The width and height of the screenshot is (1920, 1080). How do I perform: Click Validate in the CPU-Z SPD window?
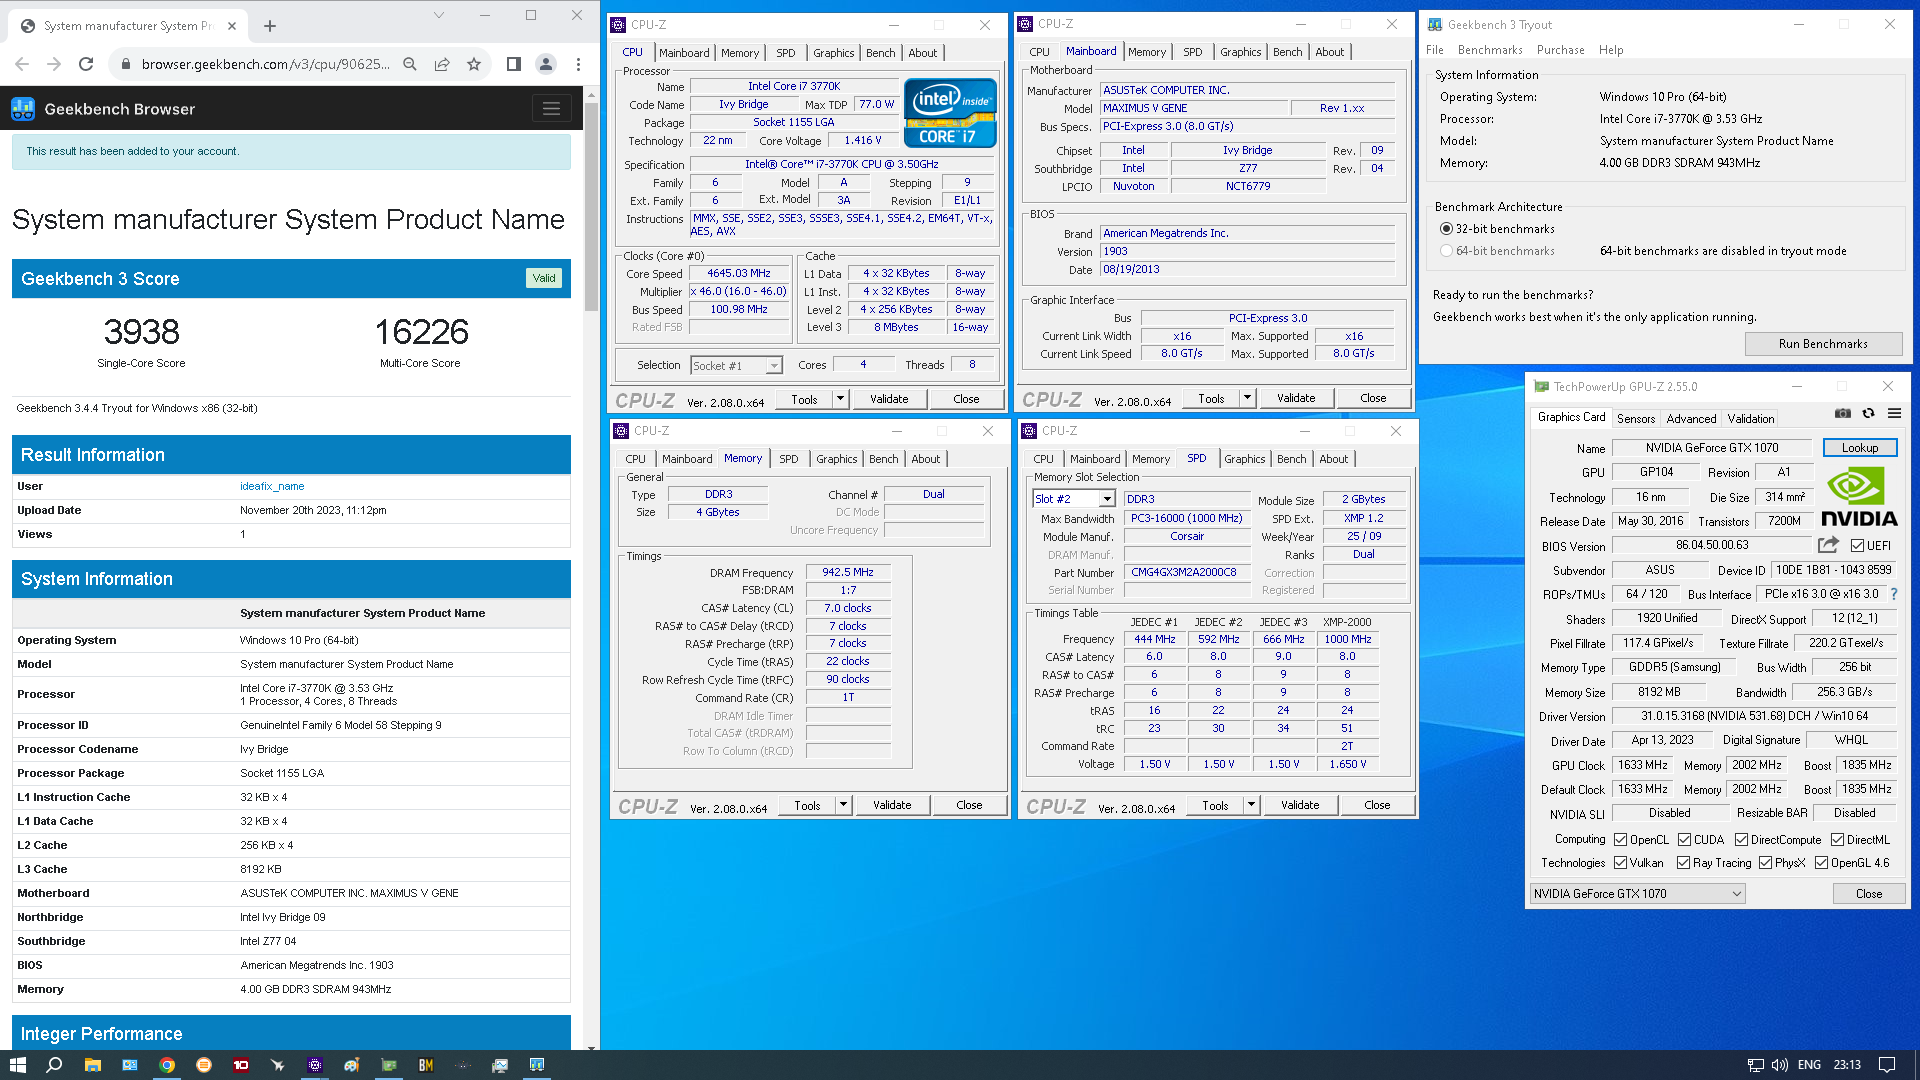[x=1299, y=805]
